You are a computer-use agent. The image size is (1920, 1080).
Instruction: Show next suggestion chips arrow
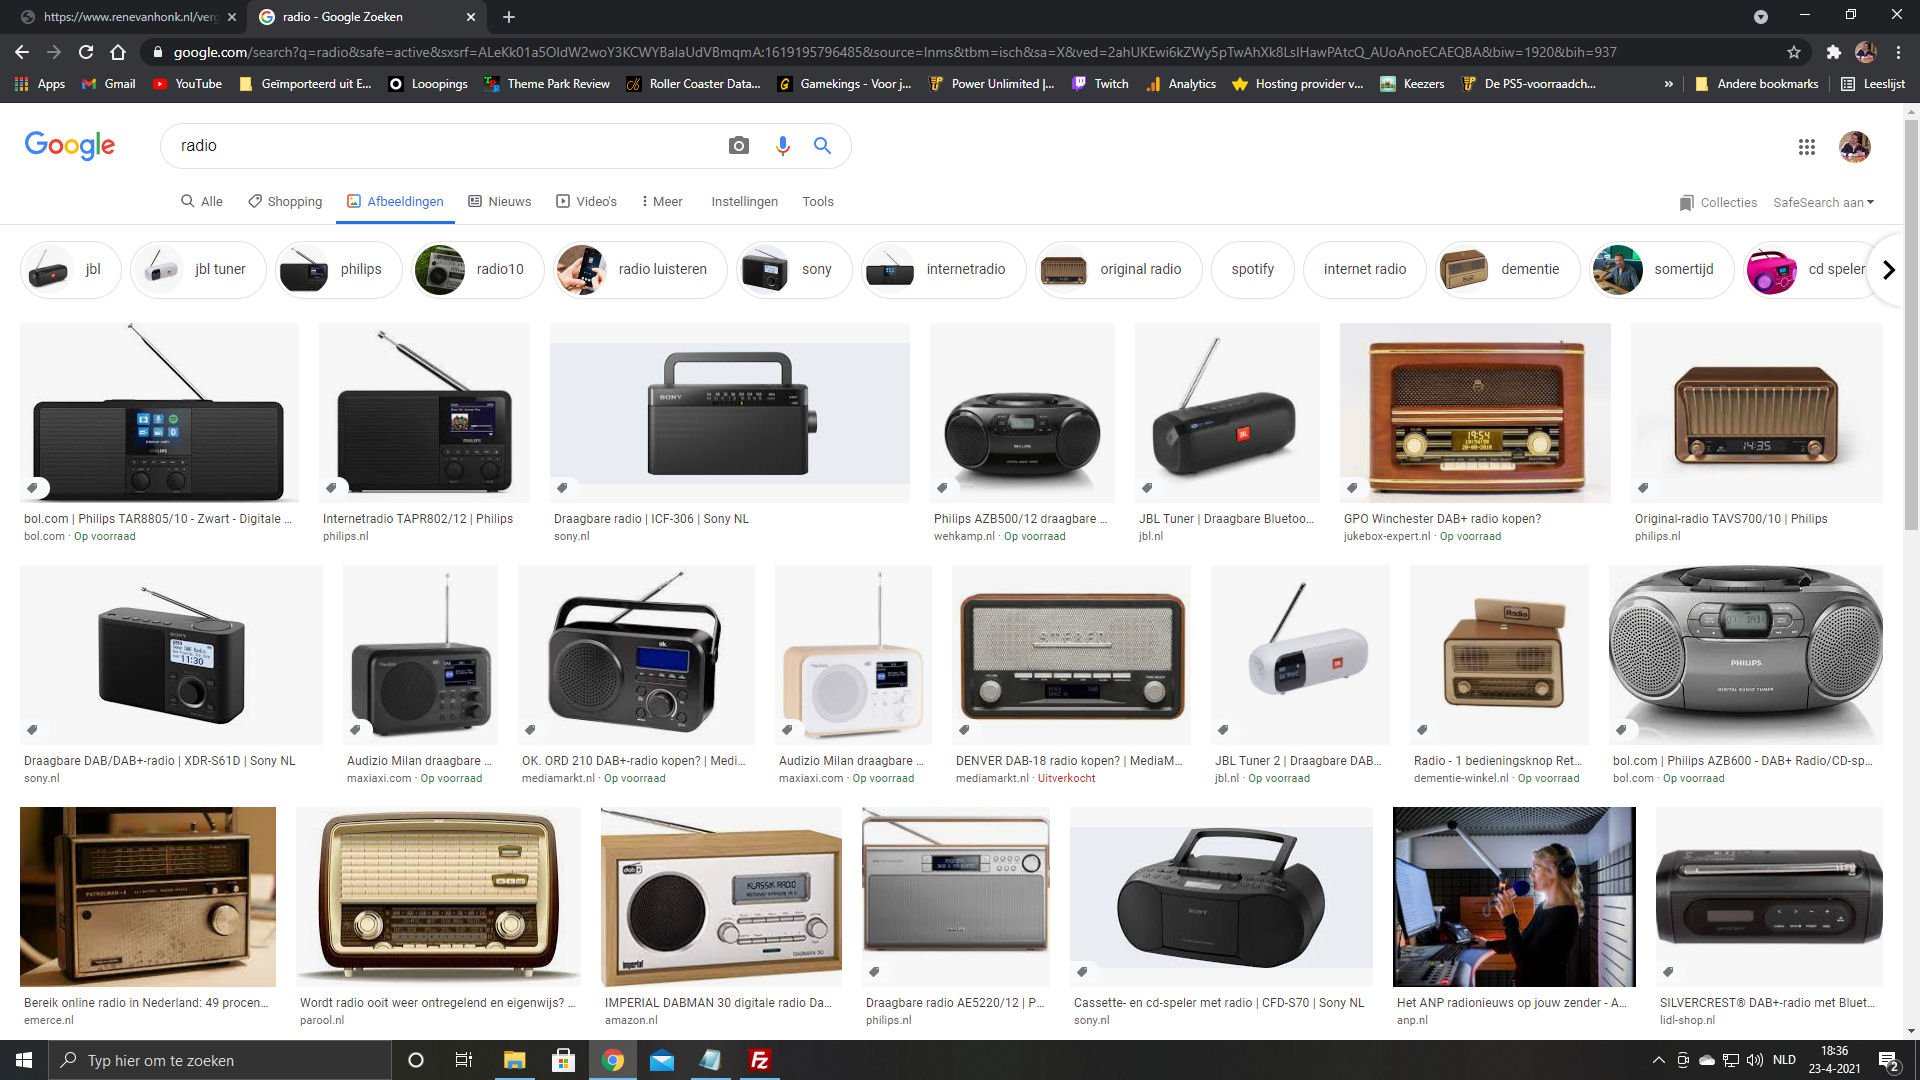pyautogui.click(x=1888, y=269)
